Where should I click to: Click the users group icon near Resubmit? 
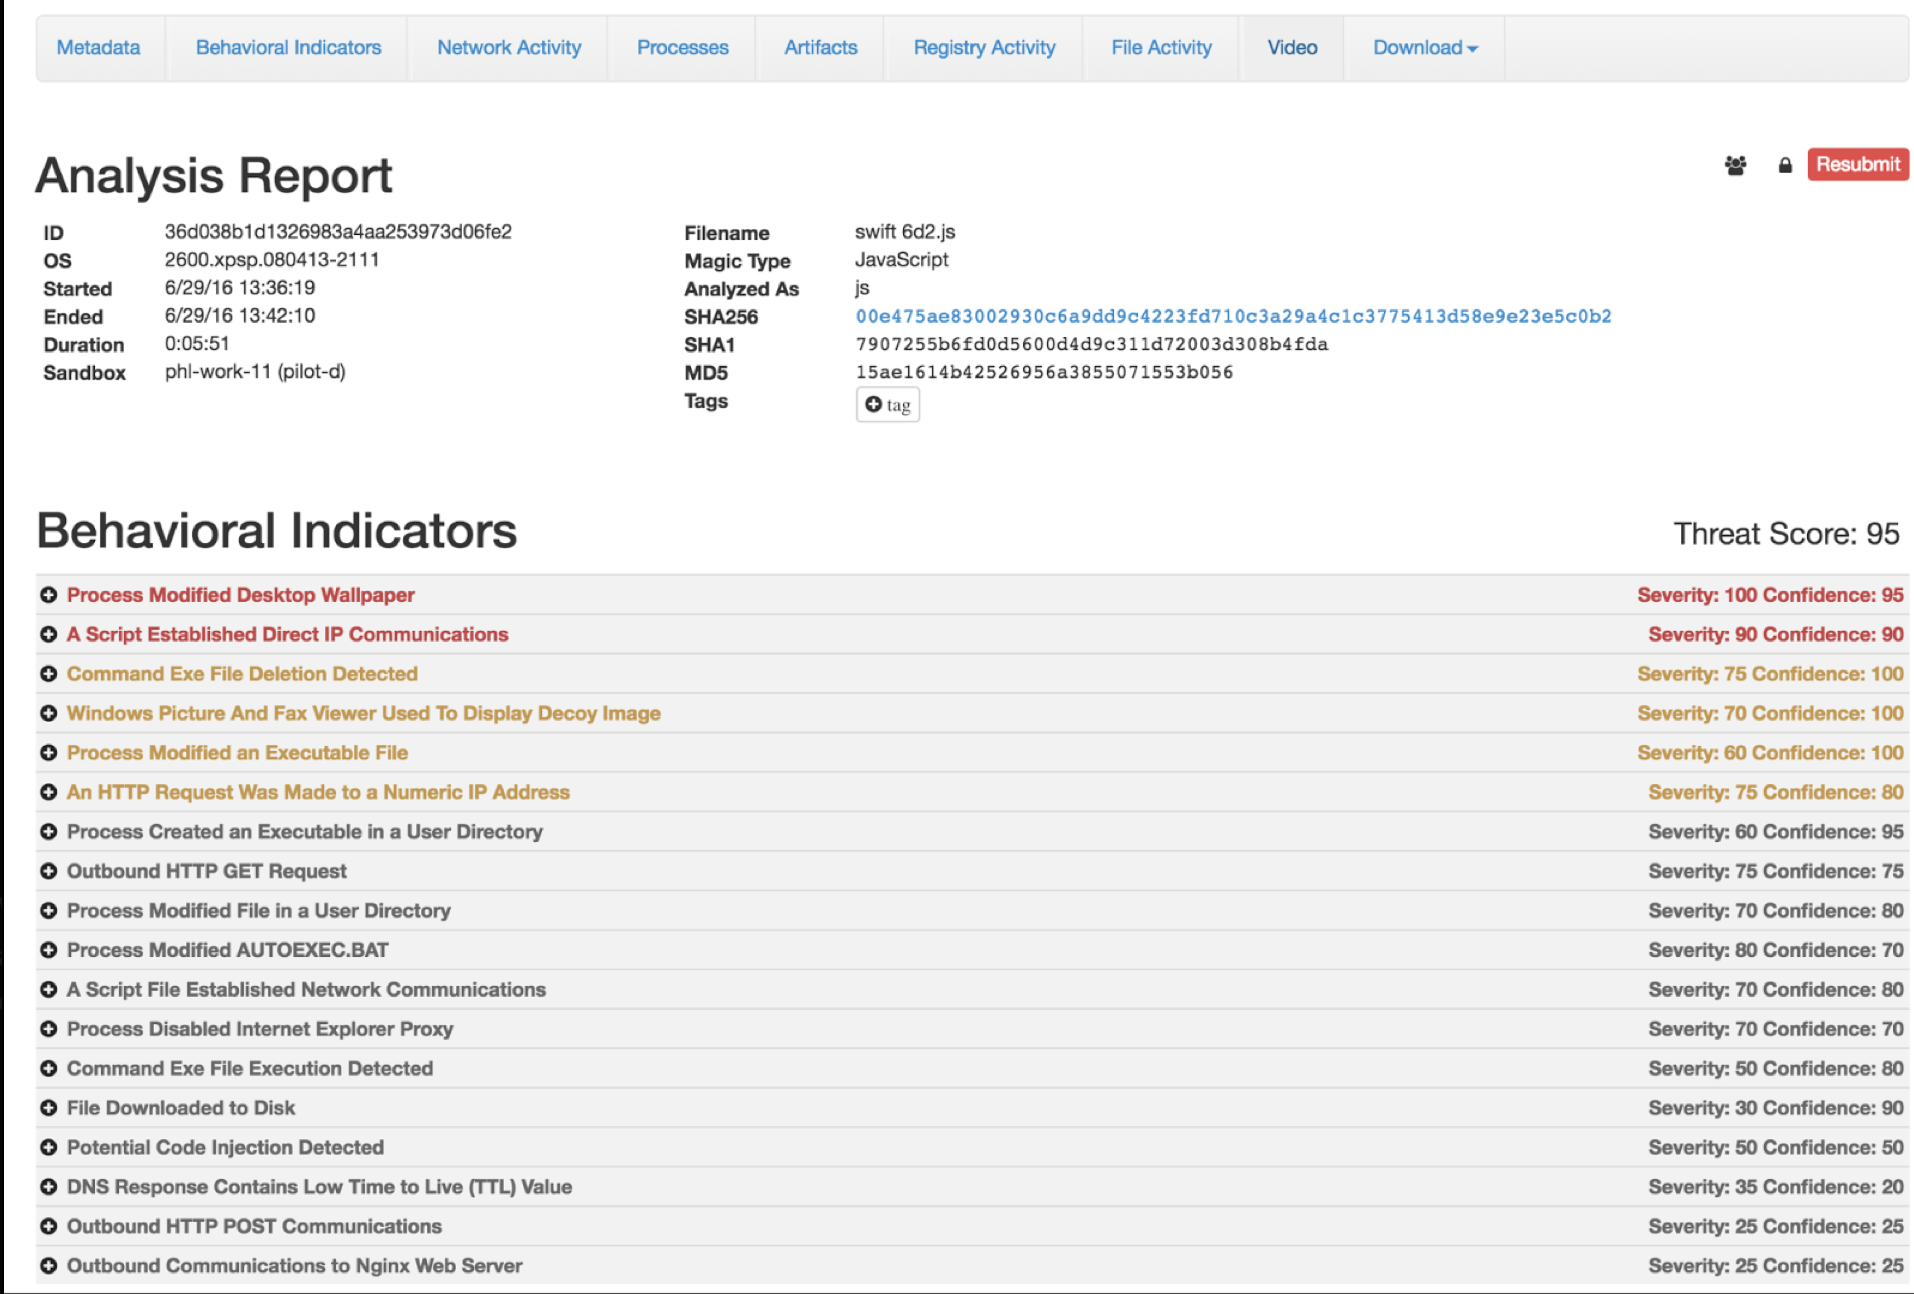click(x=1735, y=165)
